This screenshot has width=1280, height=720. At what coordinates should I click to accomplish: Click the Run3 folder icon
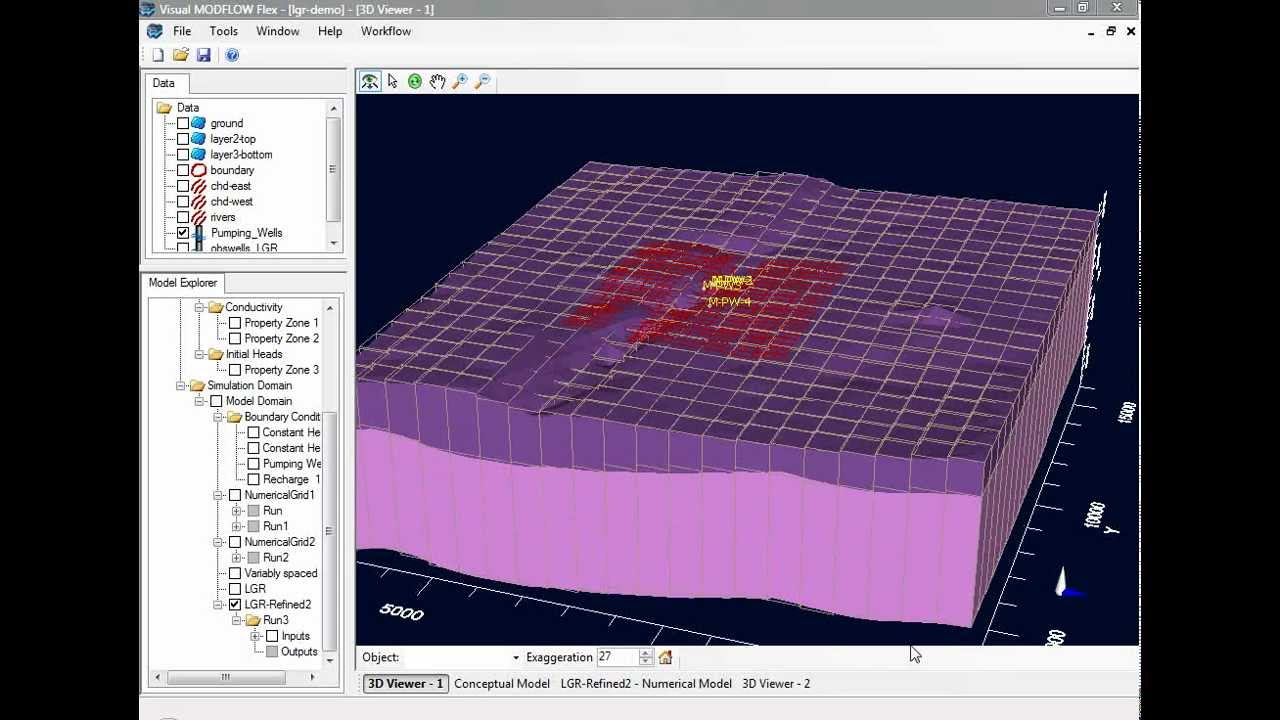(x=253, y=620)
